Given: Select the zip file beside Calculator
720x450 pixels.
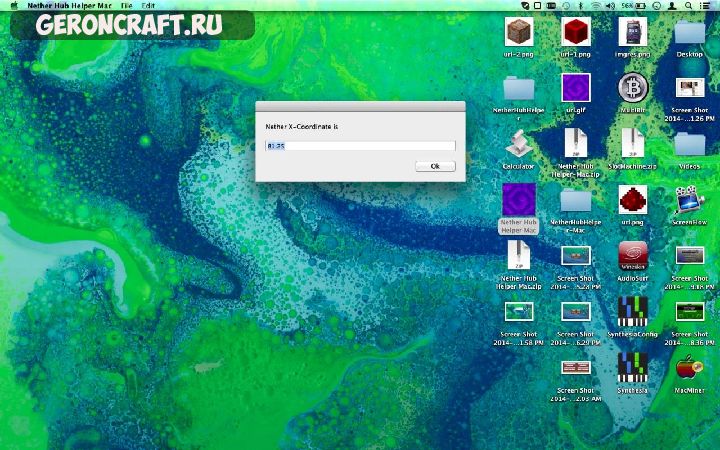Looking at the screenshot, I should 576,144.
